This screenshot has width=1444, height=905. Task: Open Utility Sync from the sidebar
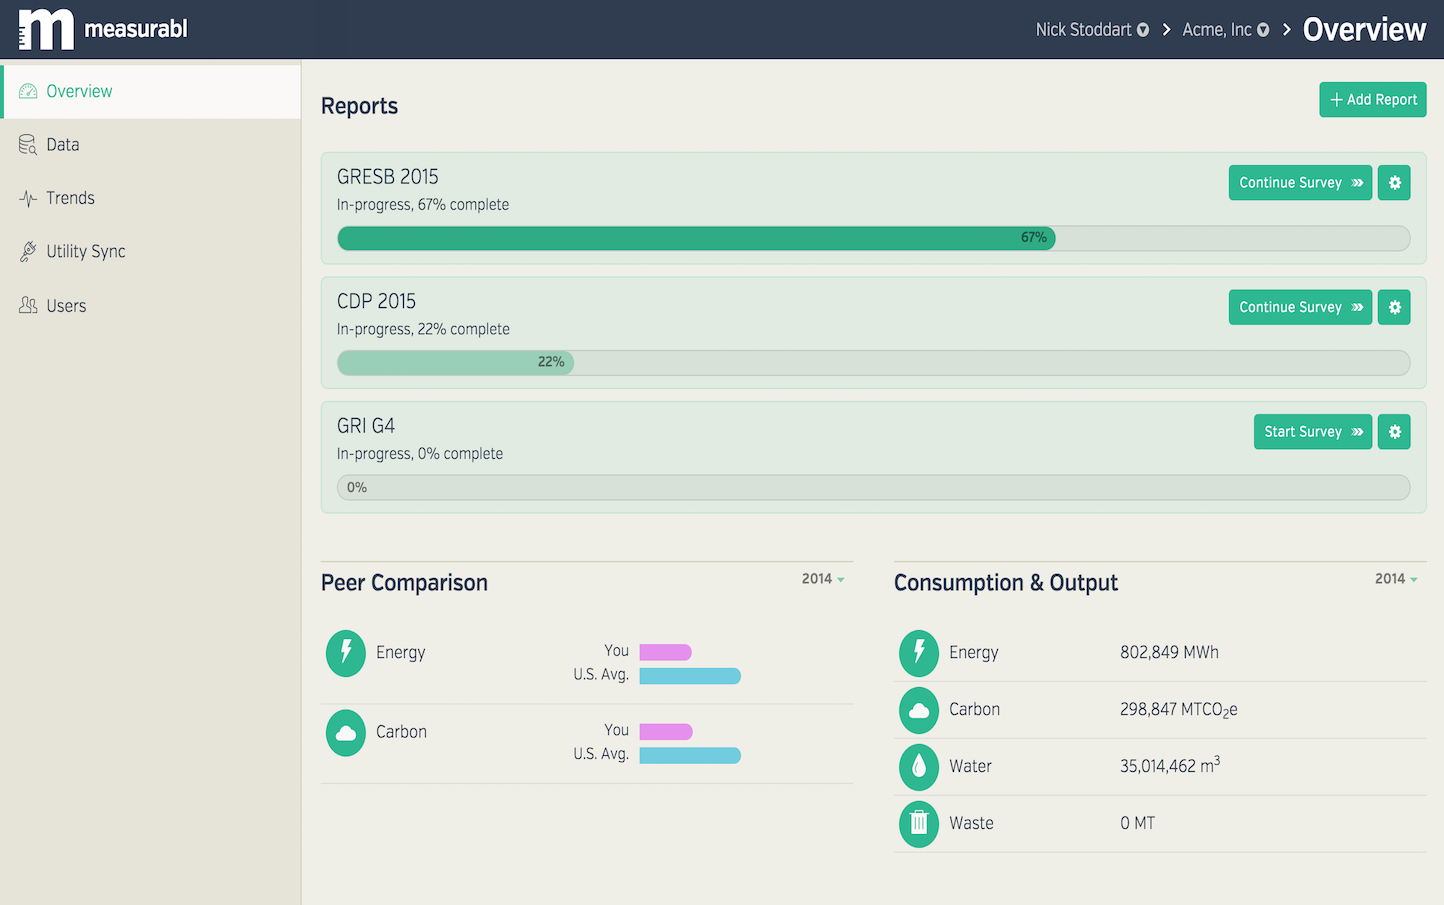click(x=151, y=252)
